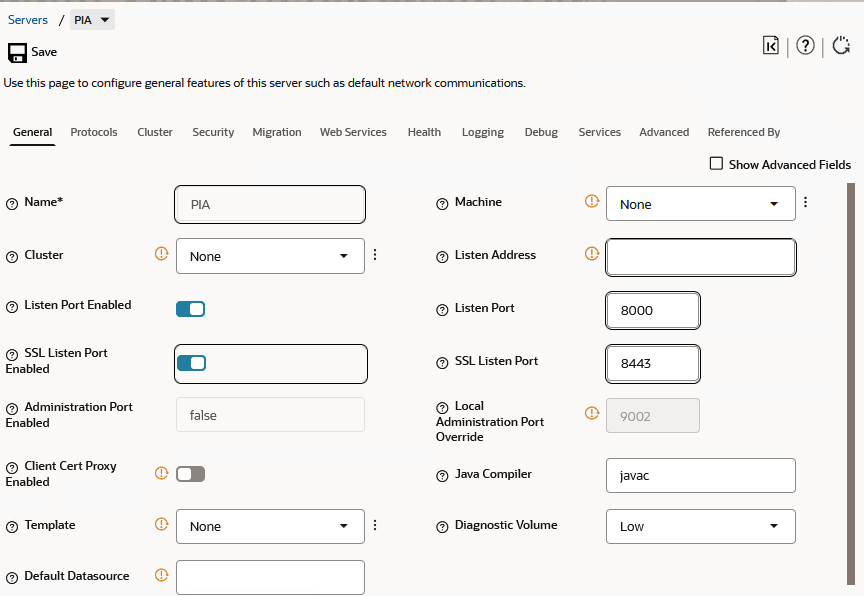The height and width of the screenshot is (596, 864).
Task: Click the warning icon beside the Cluster dropdown
Action: [x=161, y=254]
